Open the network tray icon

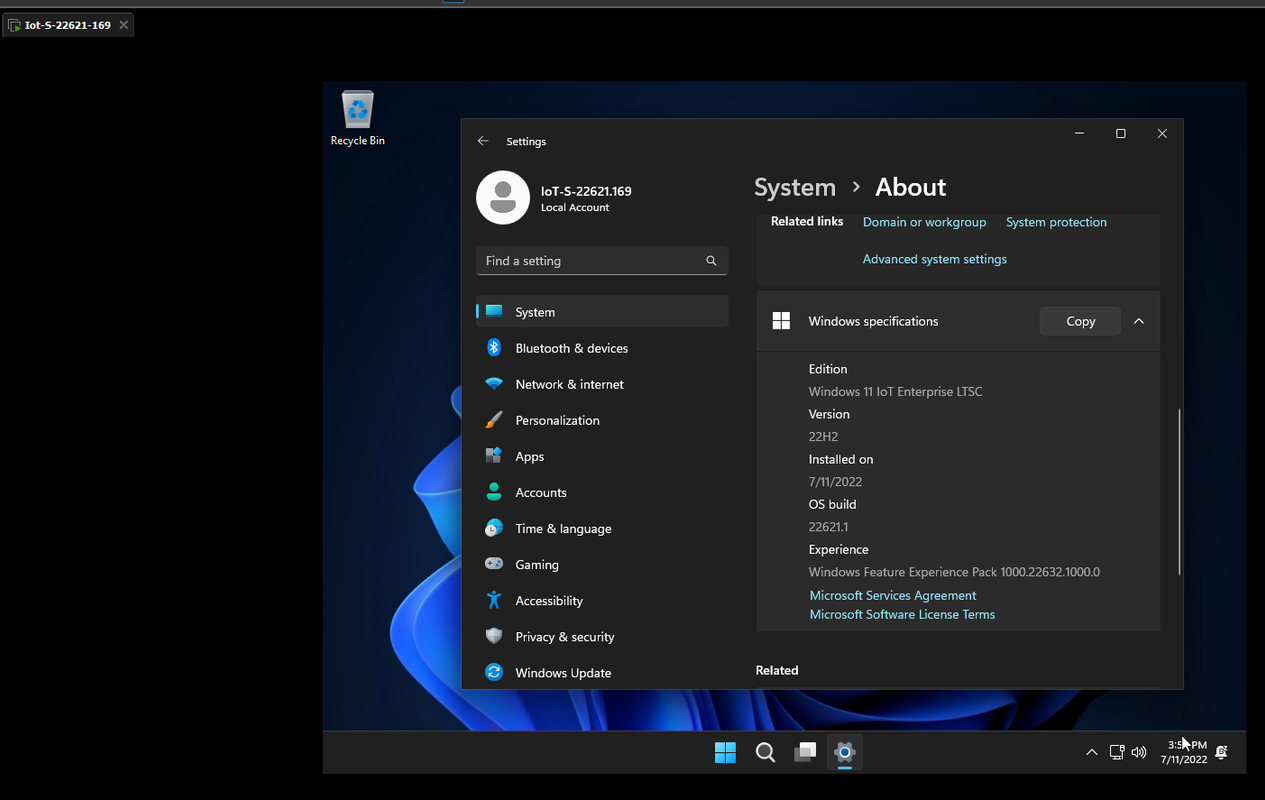click(1117, 752)
